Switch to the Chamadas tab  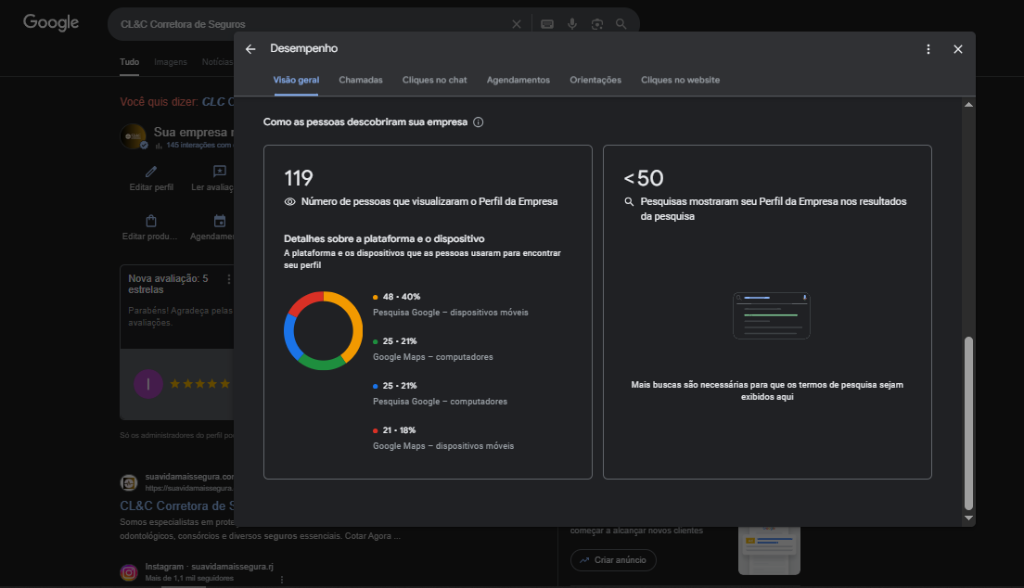(x=360, y=80)
